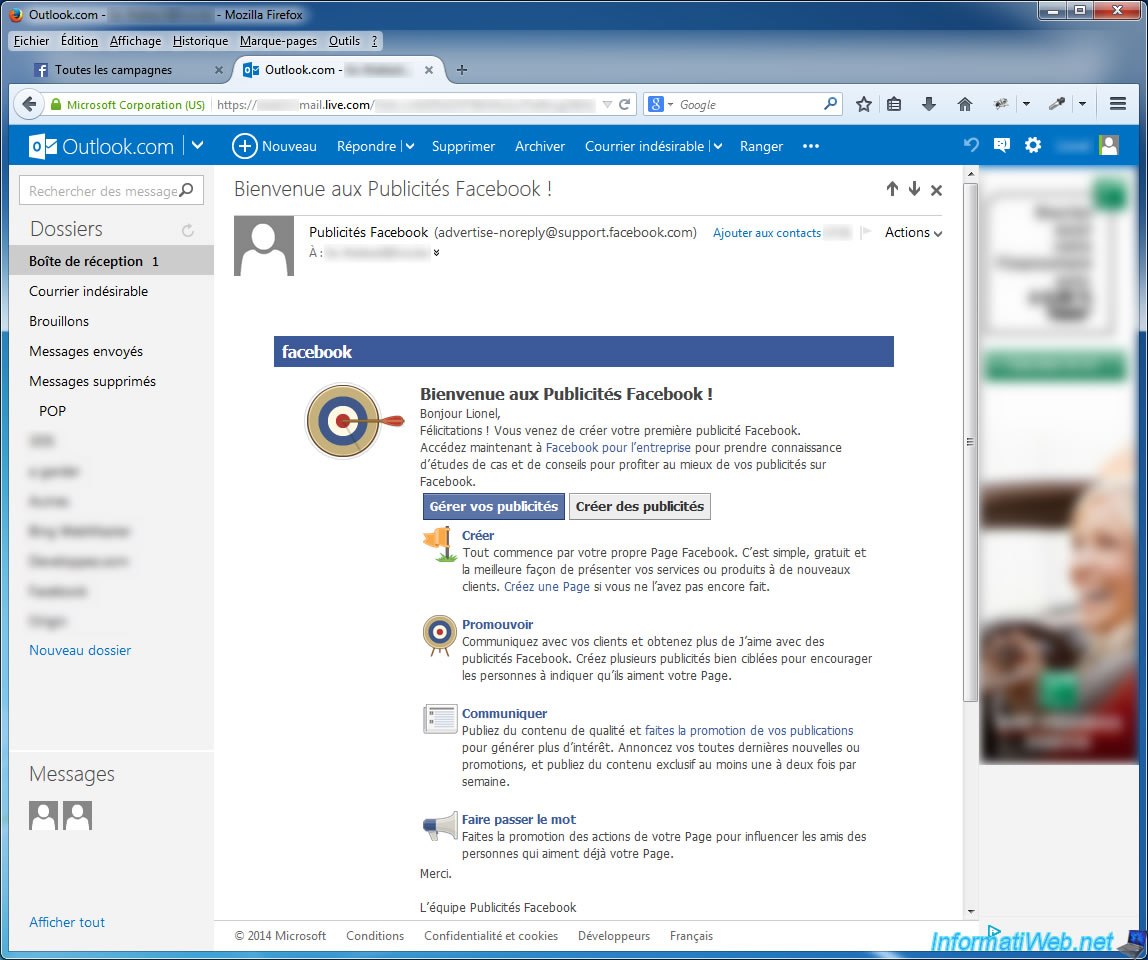Open the messaging chat bubble icon
Screen dimensions: 1148x960
click(x=1002, y=145)
